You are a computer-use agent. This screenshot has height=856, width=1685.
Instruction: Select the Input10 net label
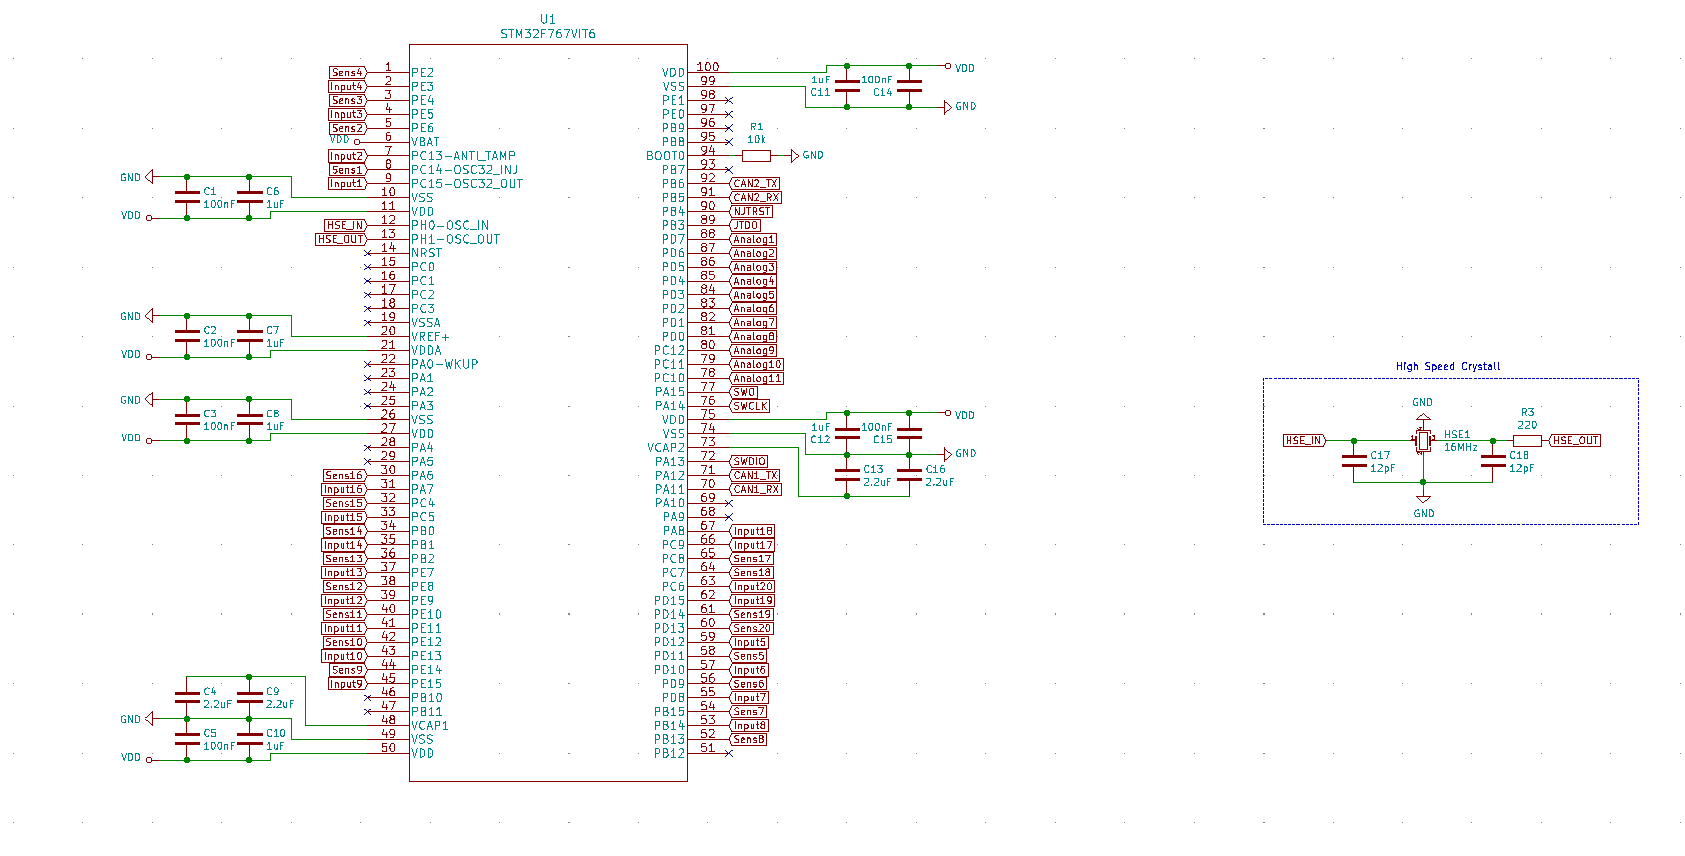coord(343,657)
